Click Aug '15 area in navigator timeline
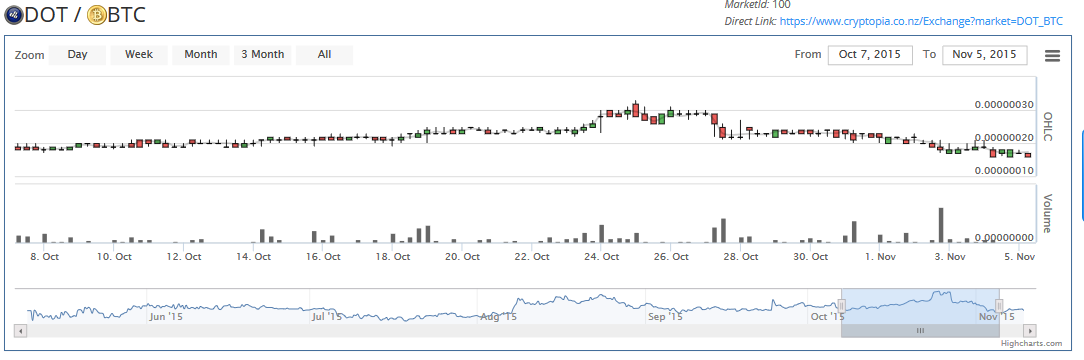 (x=498, y=317)
